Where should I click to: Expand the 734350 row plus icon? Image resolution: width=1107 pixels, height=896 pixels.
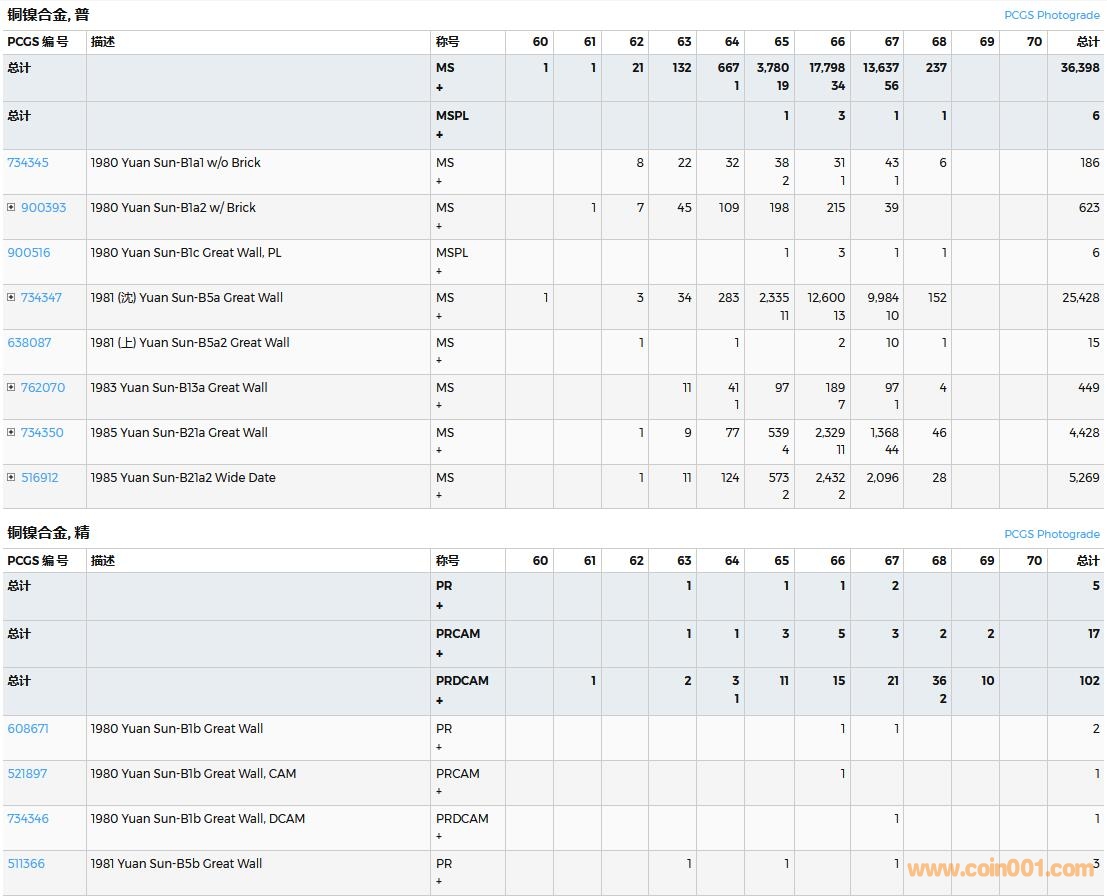[x=11, y=433]
